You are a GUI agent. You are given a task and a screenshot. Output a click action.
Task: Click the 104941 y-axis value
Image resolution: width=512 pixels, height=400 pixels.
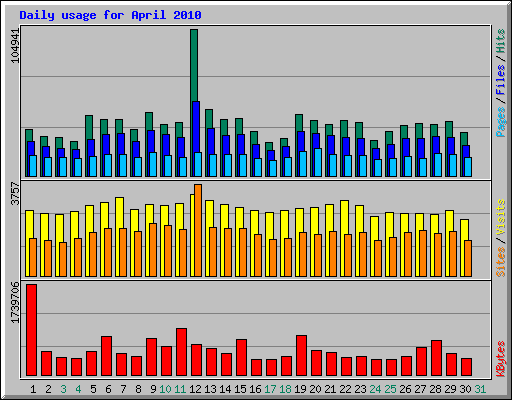tap(15, 46)
